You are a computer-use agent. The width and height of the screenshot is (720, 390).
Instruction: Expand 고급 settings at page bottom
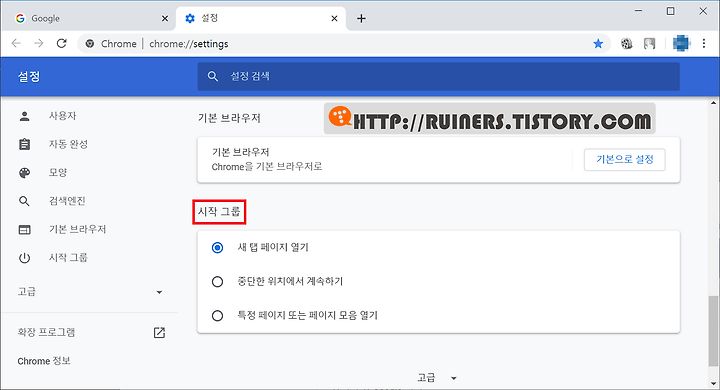click(x=437, y=378)
